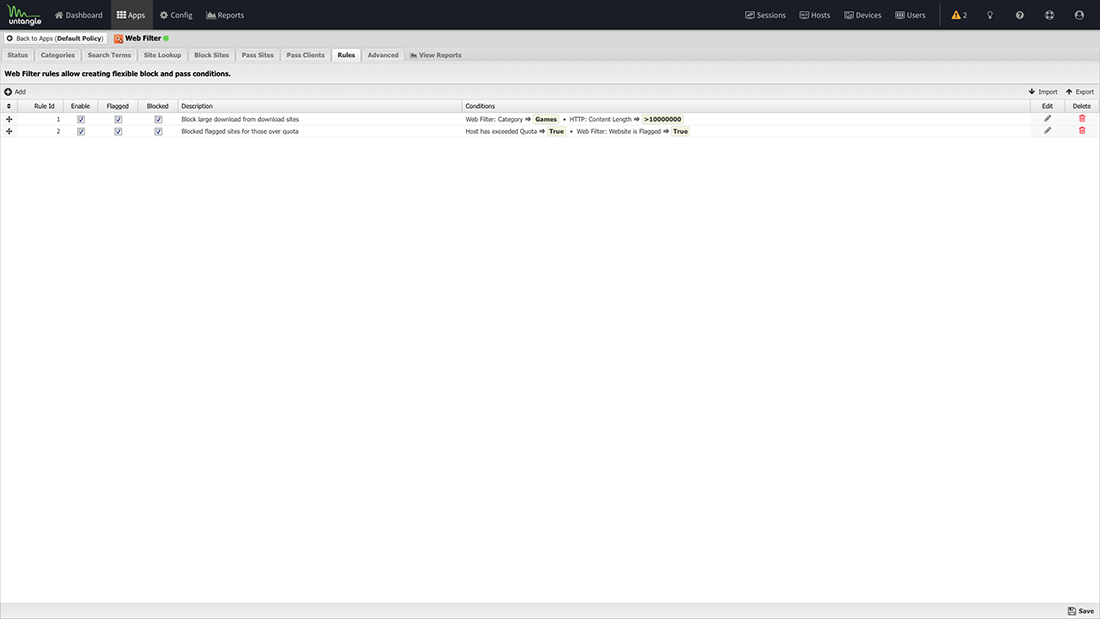Edit the large download rule
This screenshot has height=619, width=1100.
(x=1047, y=119)
